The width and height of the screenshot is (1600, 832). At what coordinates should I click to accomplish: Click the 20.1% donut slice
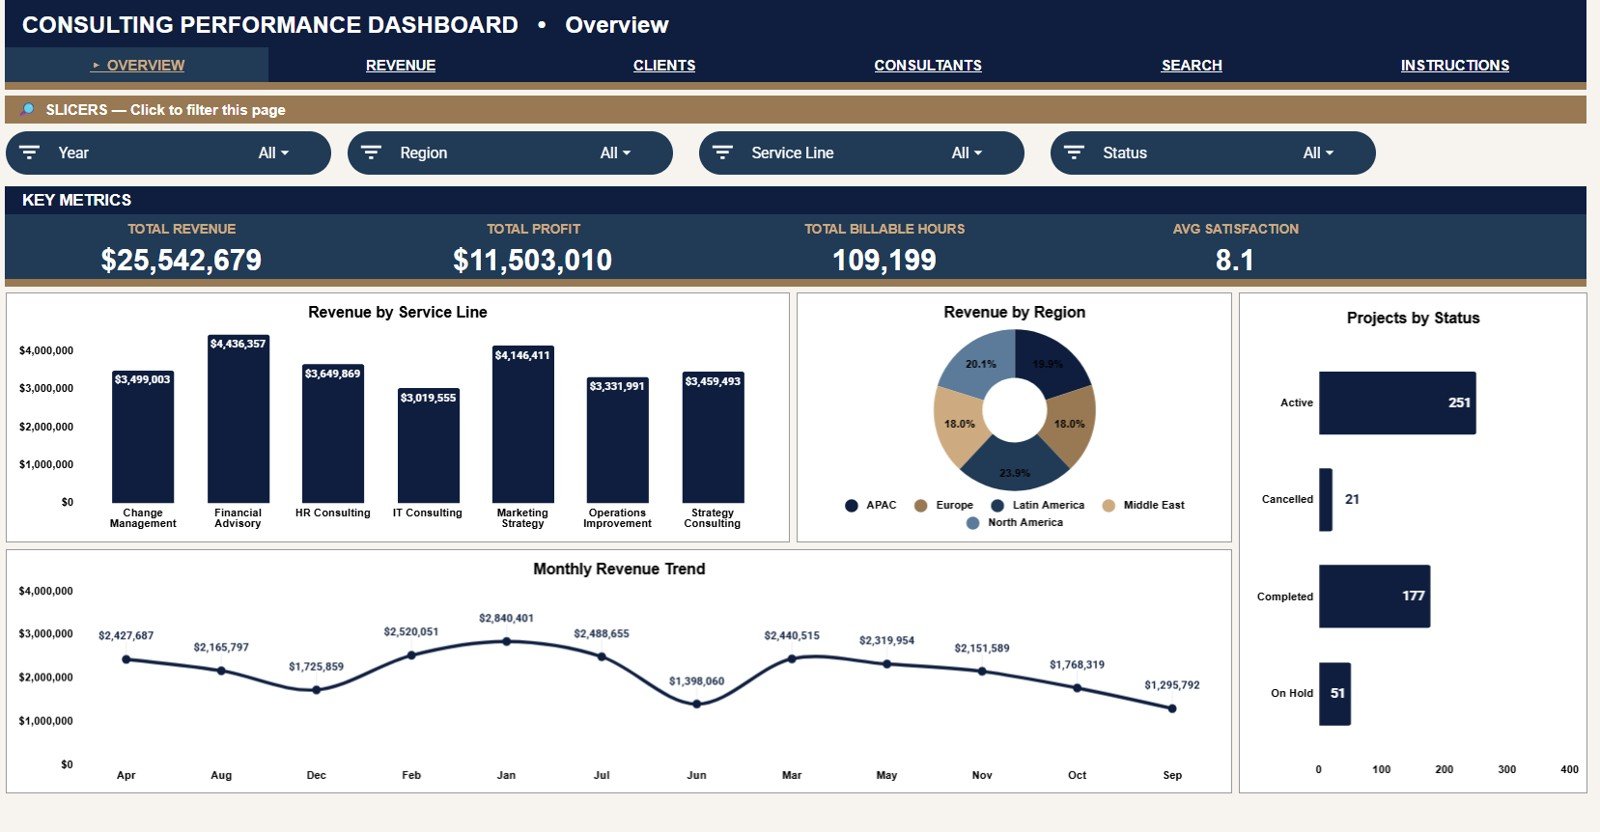pos(974,365)
